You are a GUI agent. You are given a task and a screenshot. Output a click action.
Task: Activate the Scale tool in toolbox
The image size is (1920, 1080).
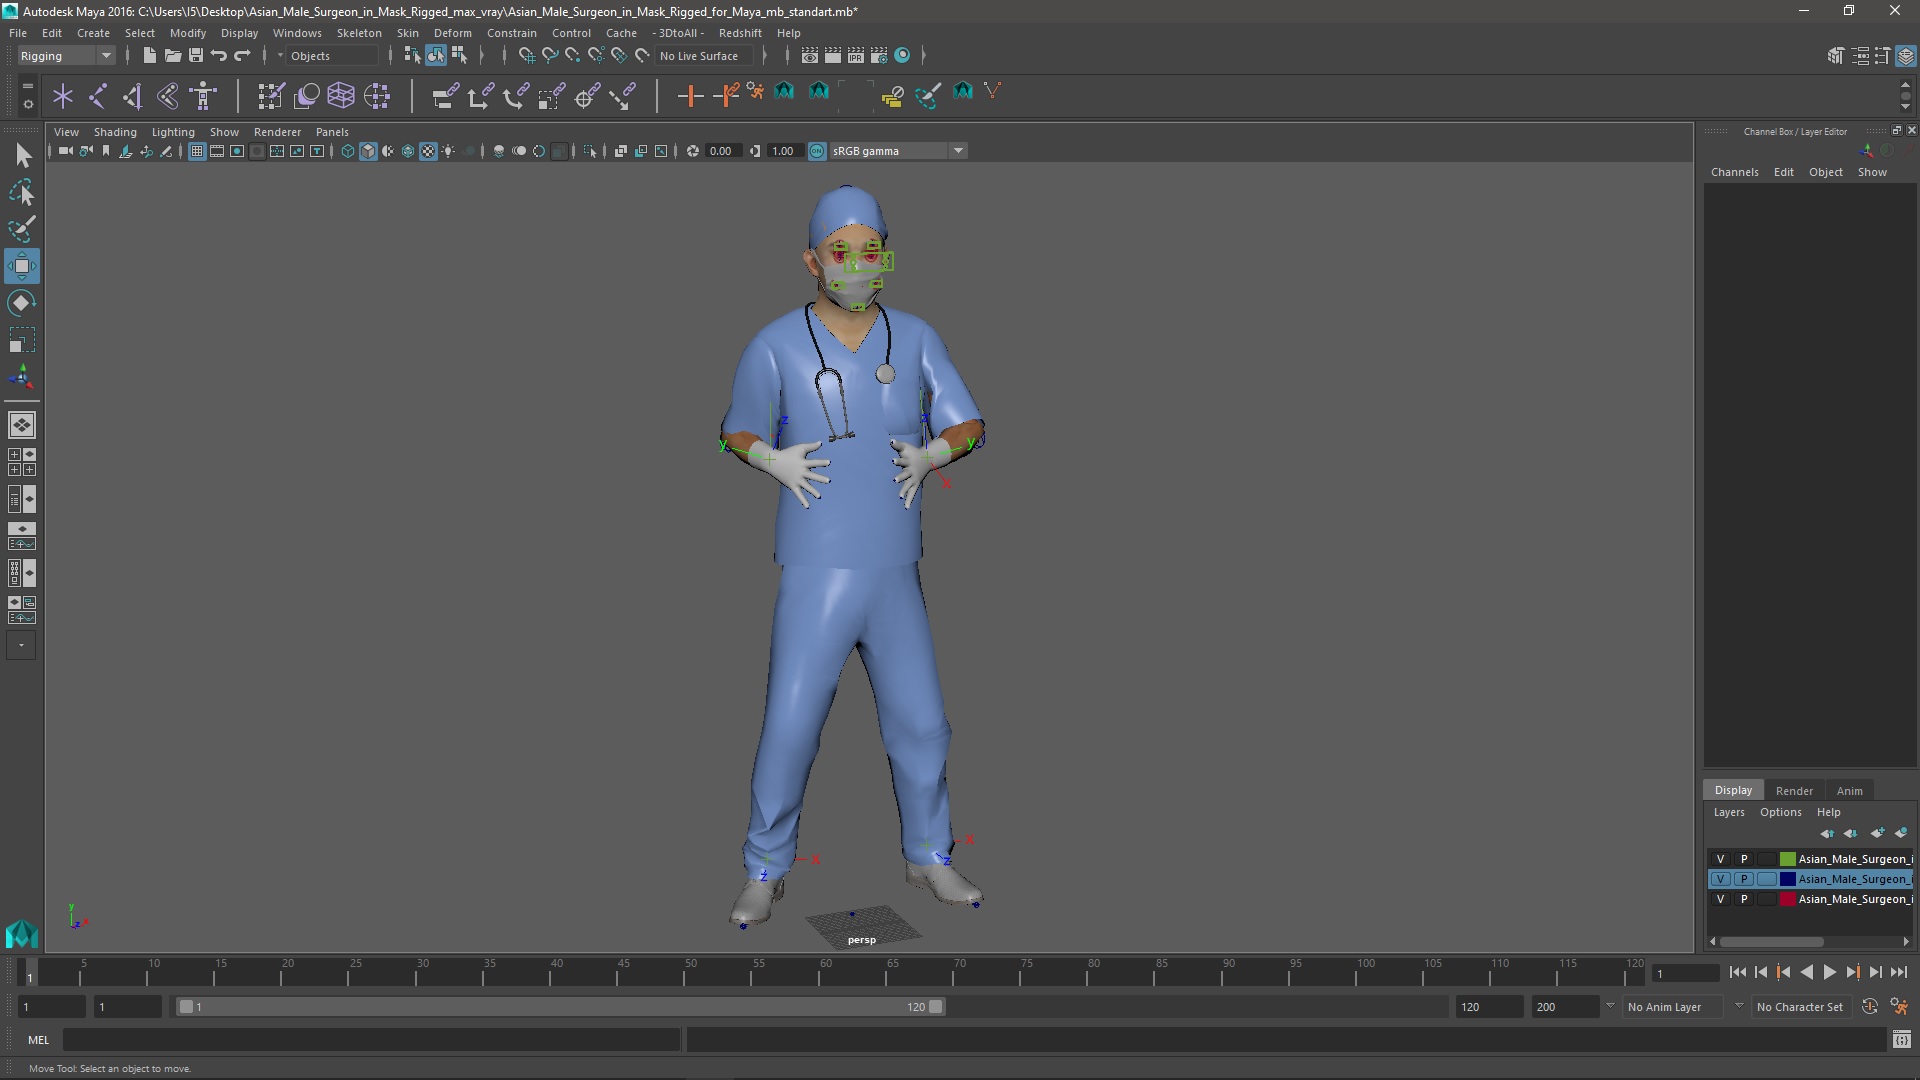(22, 340)
